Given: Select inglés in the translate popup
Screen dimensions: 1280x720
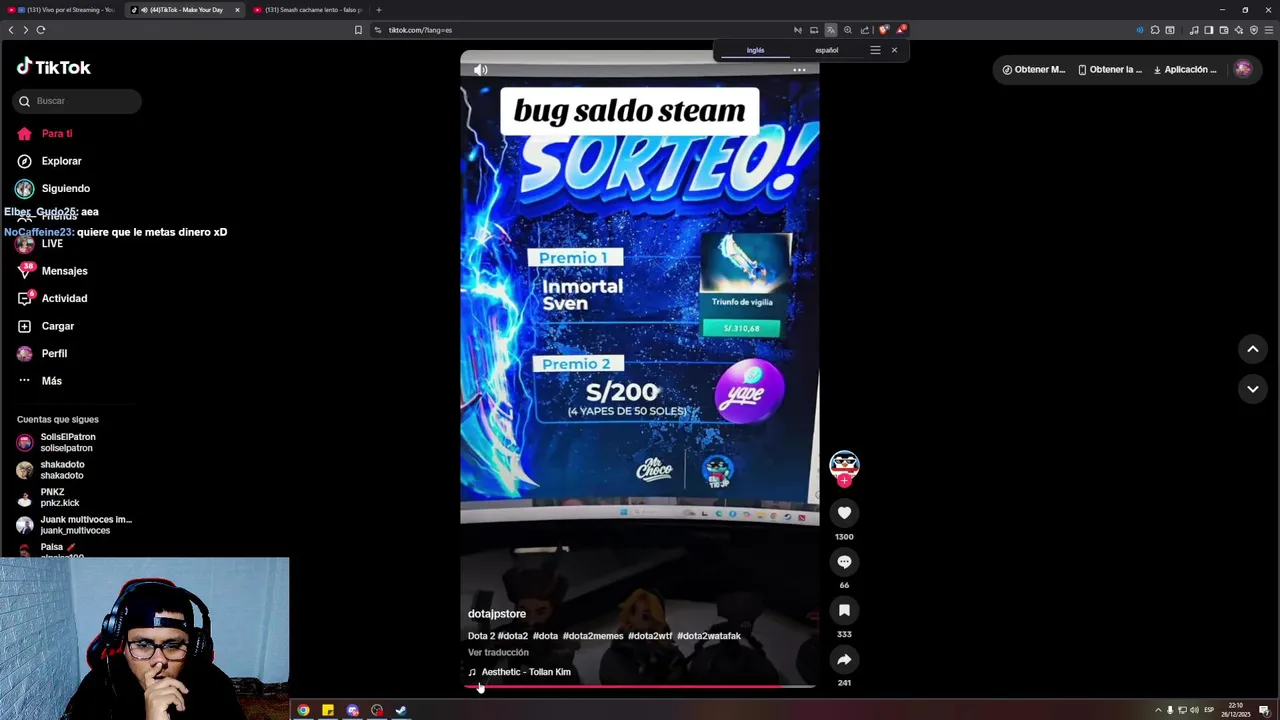Looking at the screenshot, I should click(755, 50).
